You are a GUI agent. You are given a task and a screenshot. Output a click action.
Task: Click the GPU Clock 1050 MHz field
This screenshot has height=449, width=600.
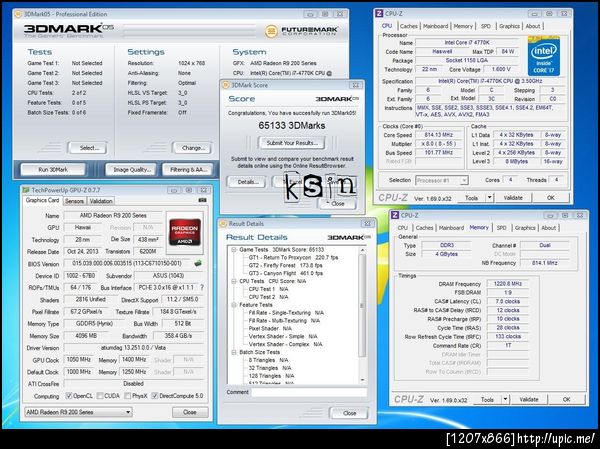point(78,360)
